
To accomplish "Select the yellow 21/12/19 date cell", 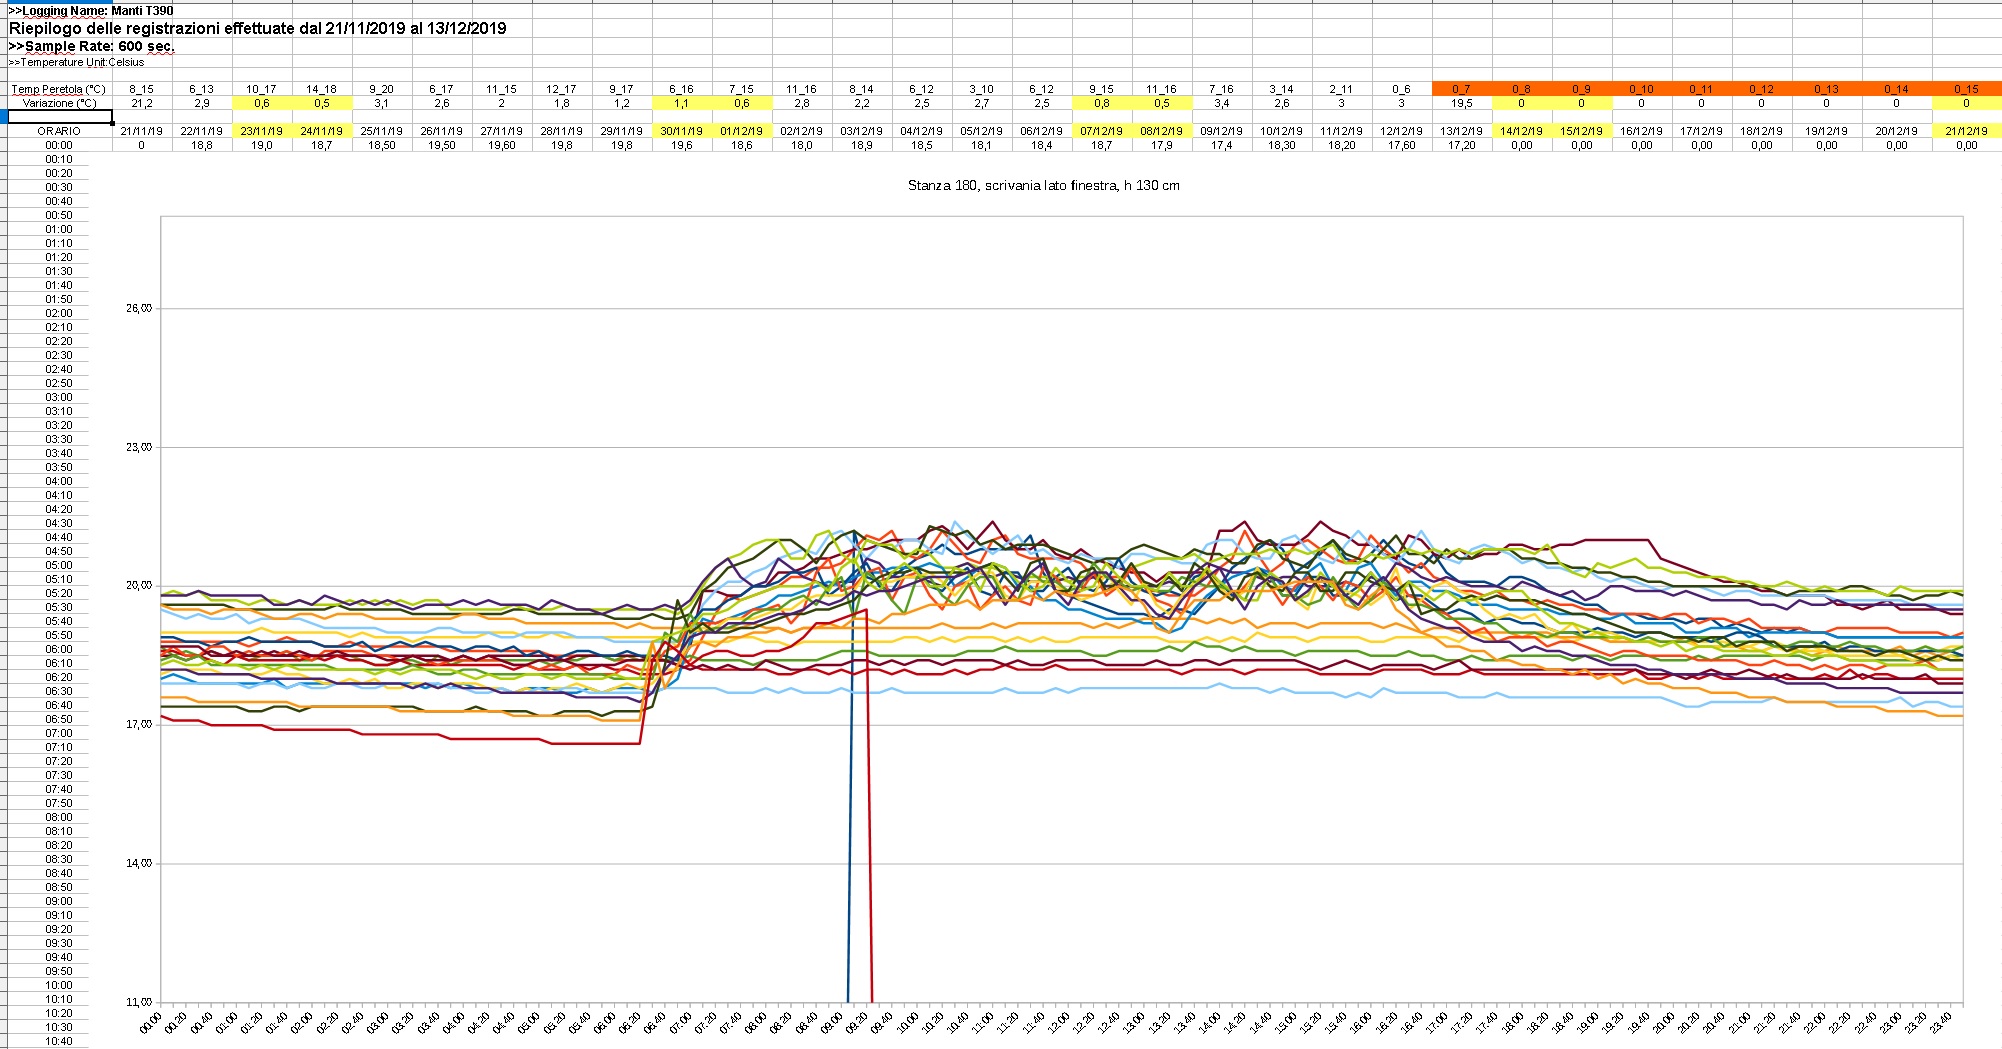I will [1966, 131].
